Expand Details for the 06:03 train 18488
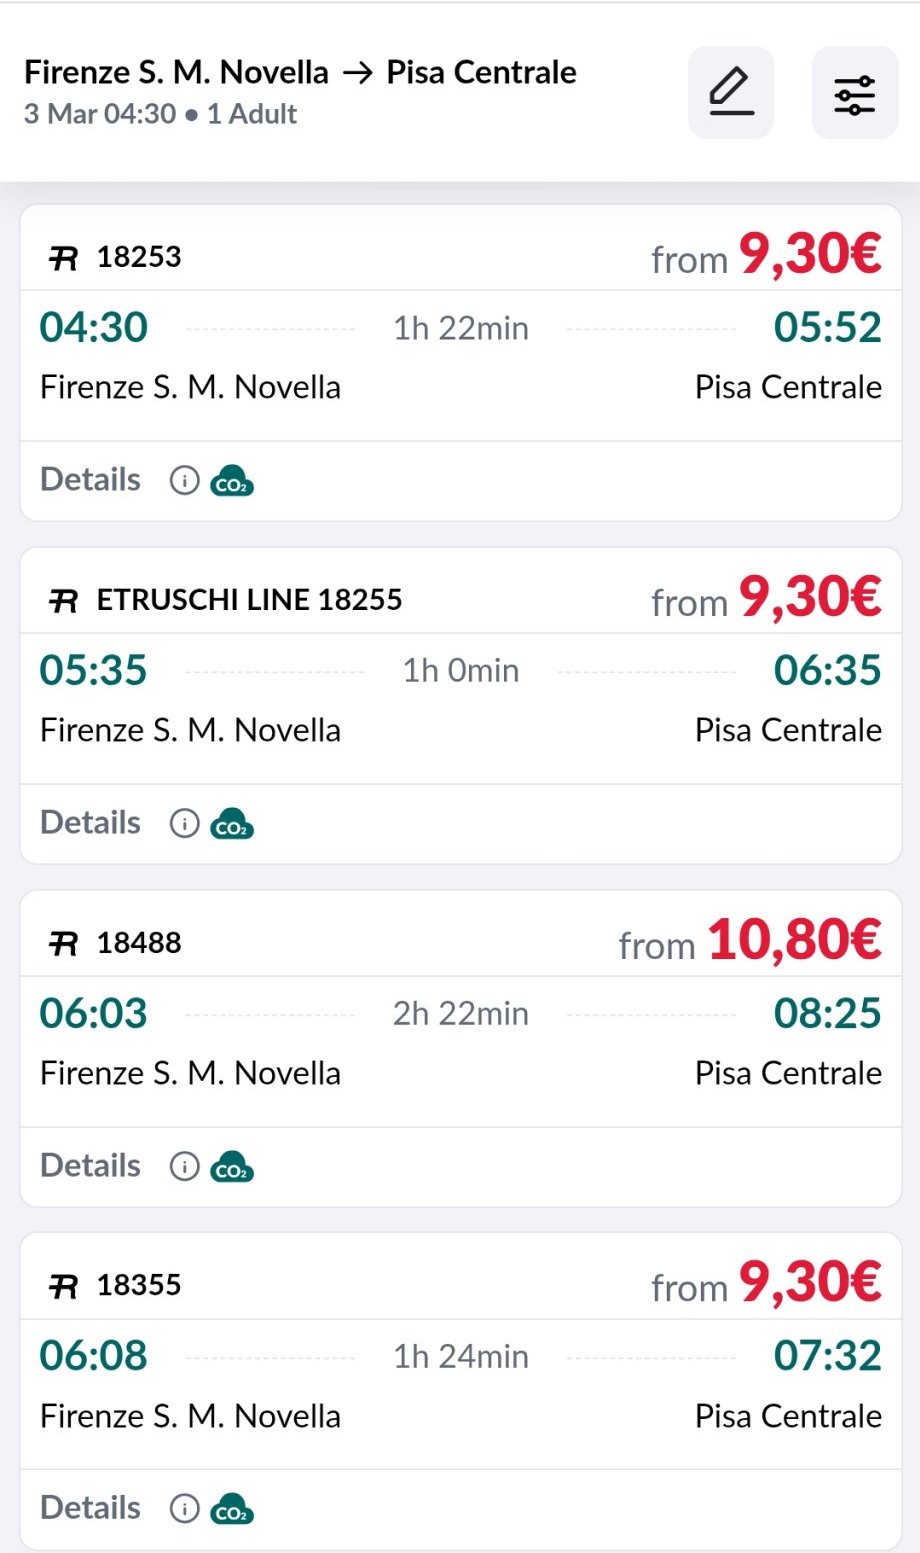The image size is (920, 1553). 90,1166
